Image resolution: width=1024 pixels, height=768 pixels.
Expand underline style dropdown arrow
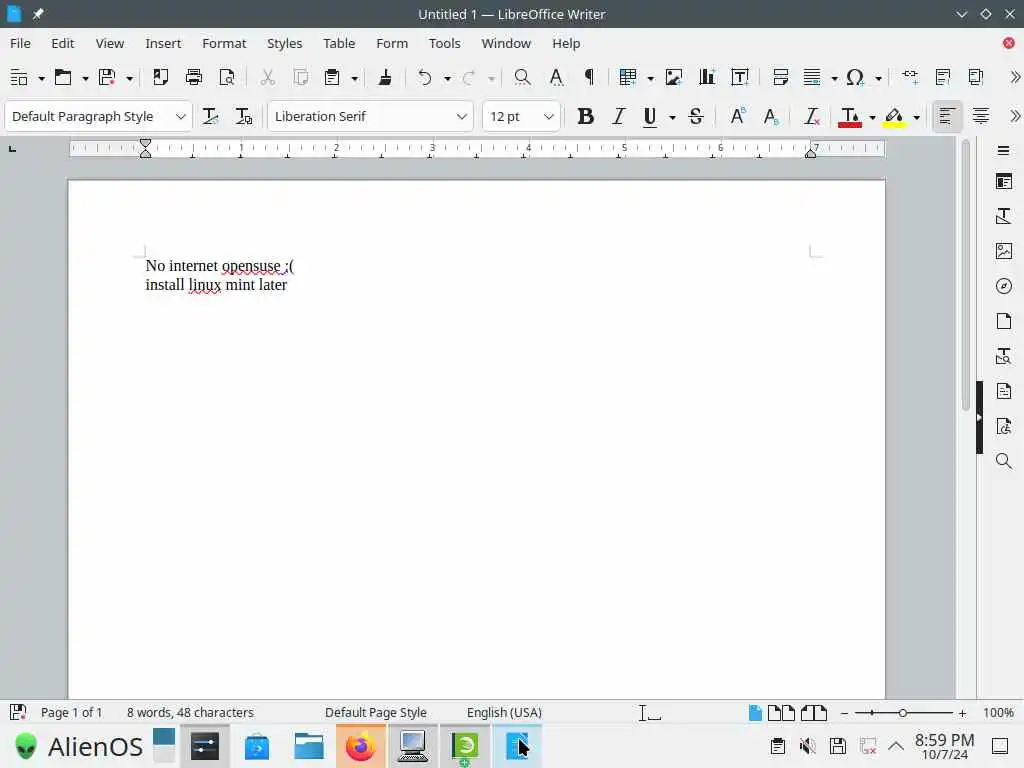tap(672, 117)
